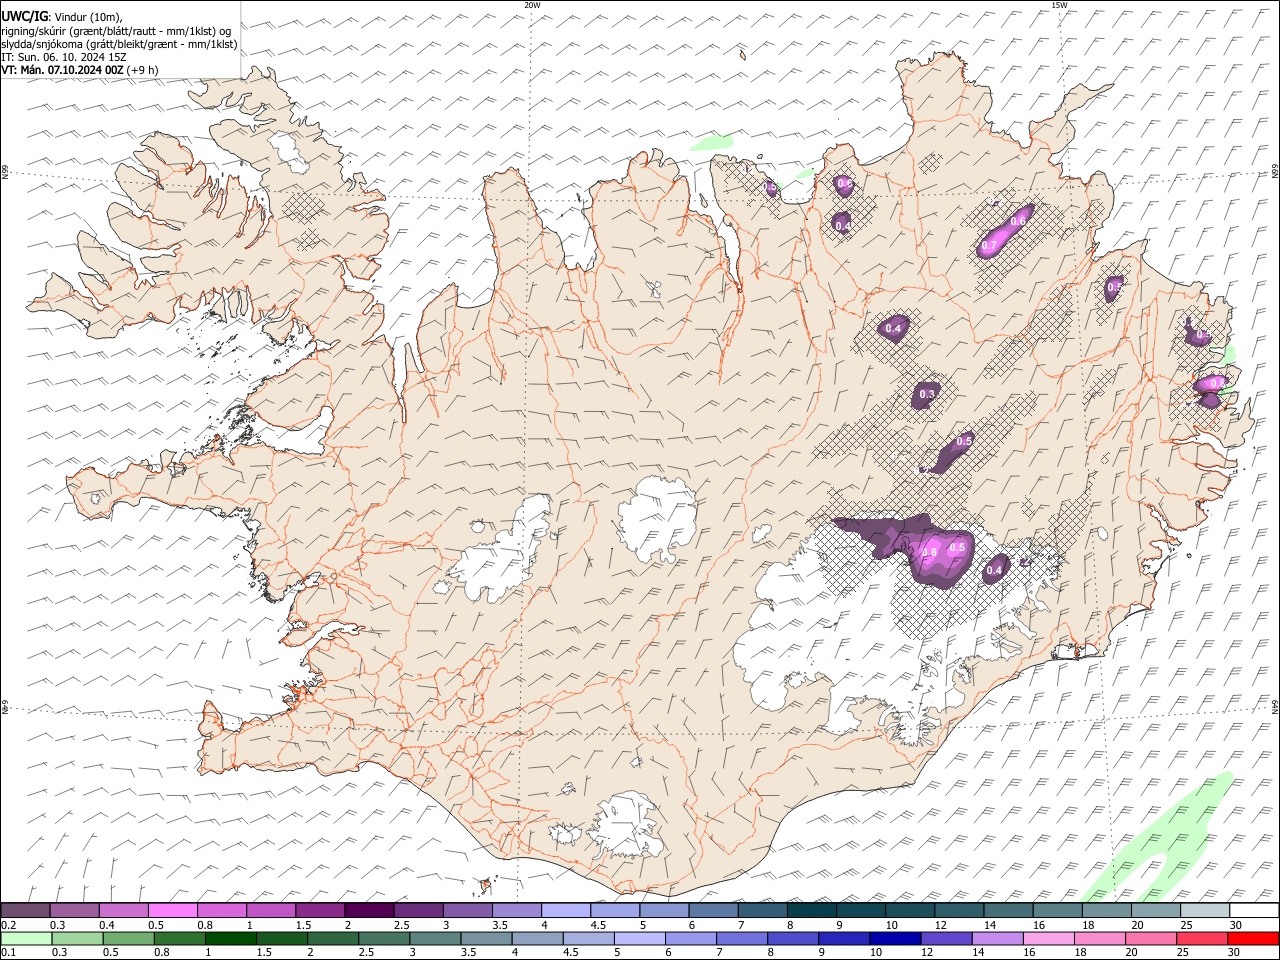Click 0.8 value in large glacier snow patch
Viewport: 1280px width, 960px height.
pyautogui.click(x=929, y=552)
